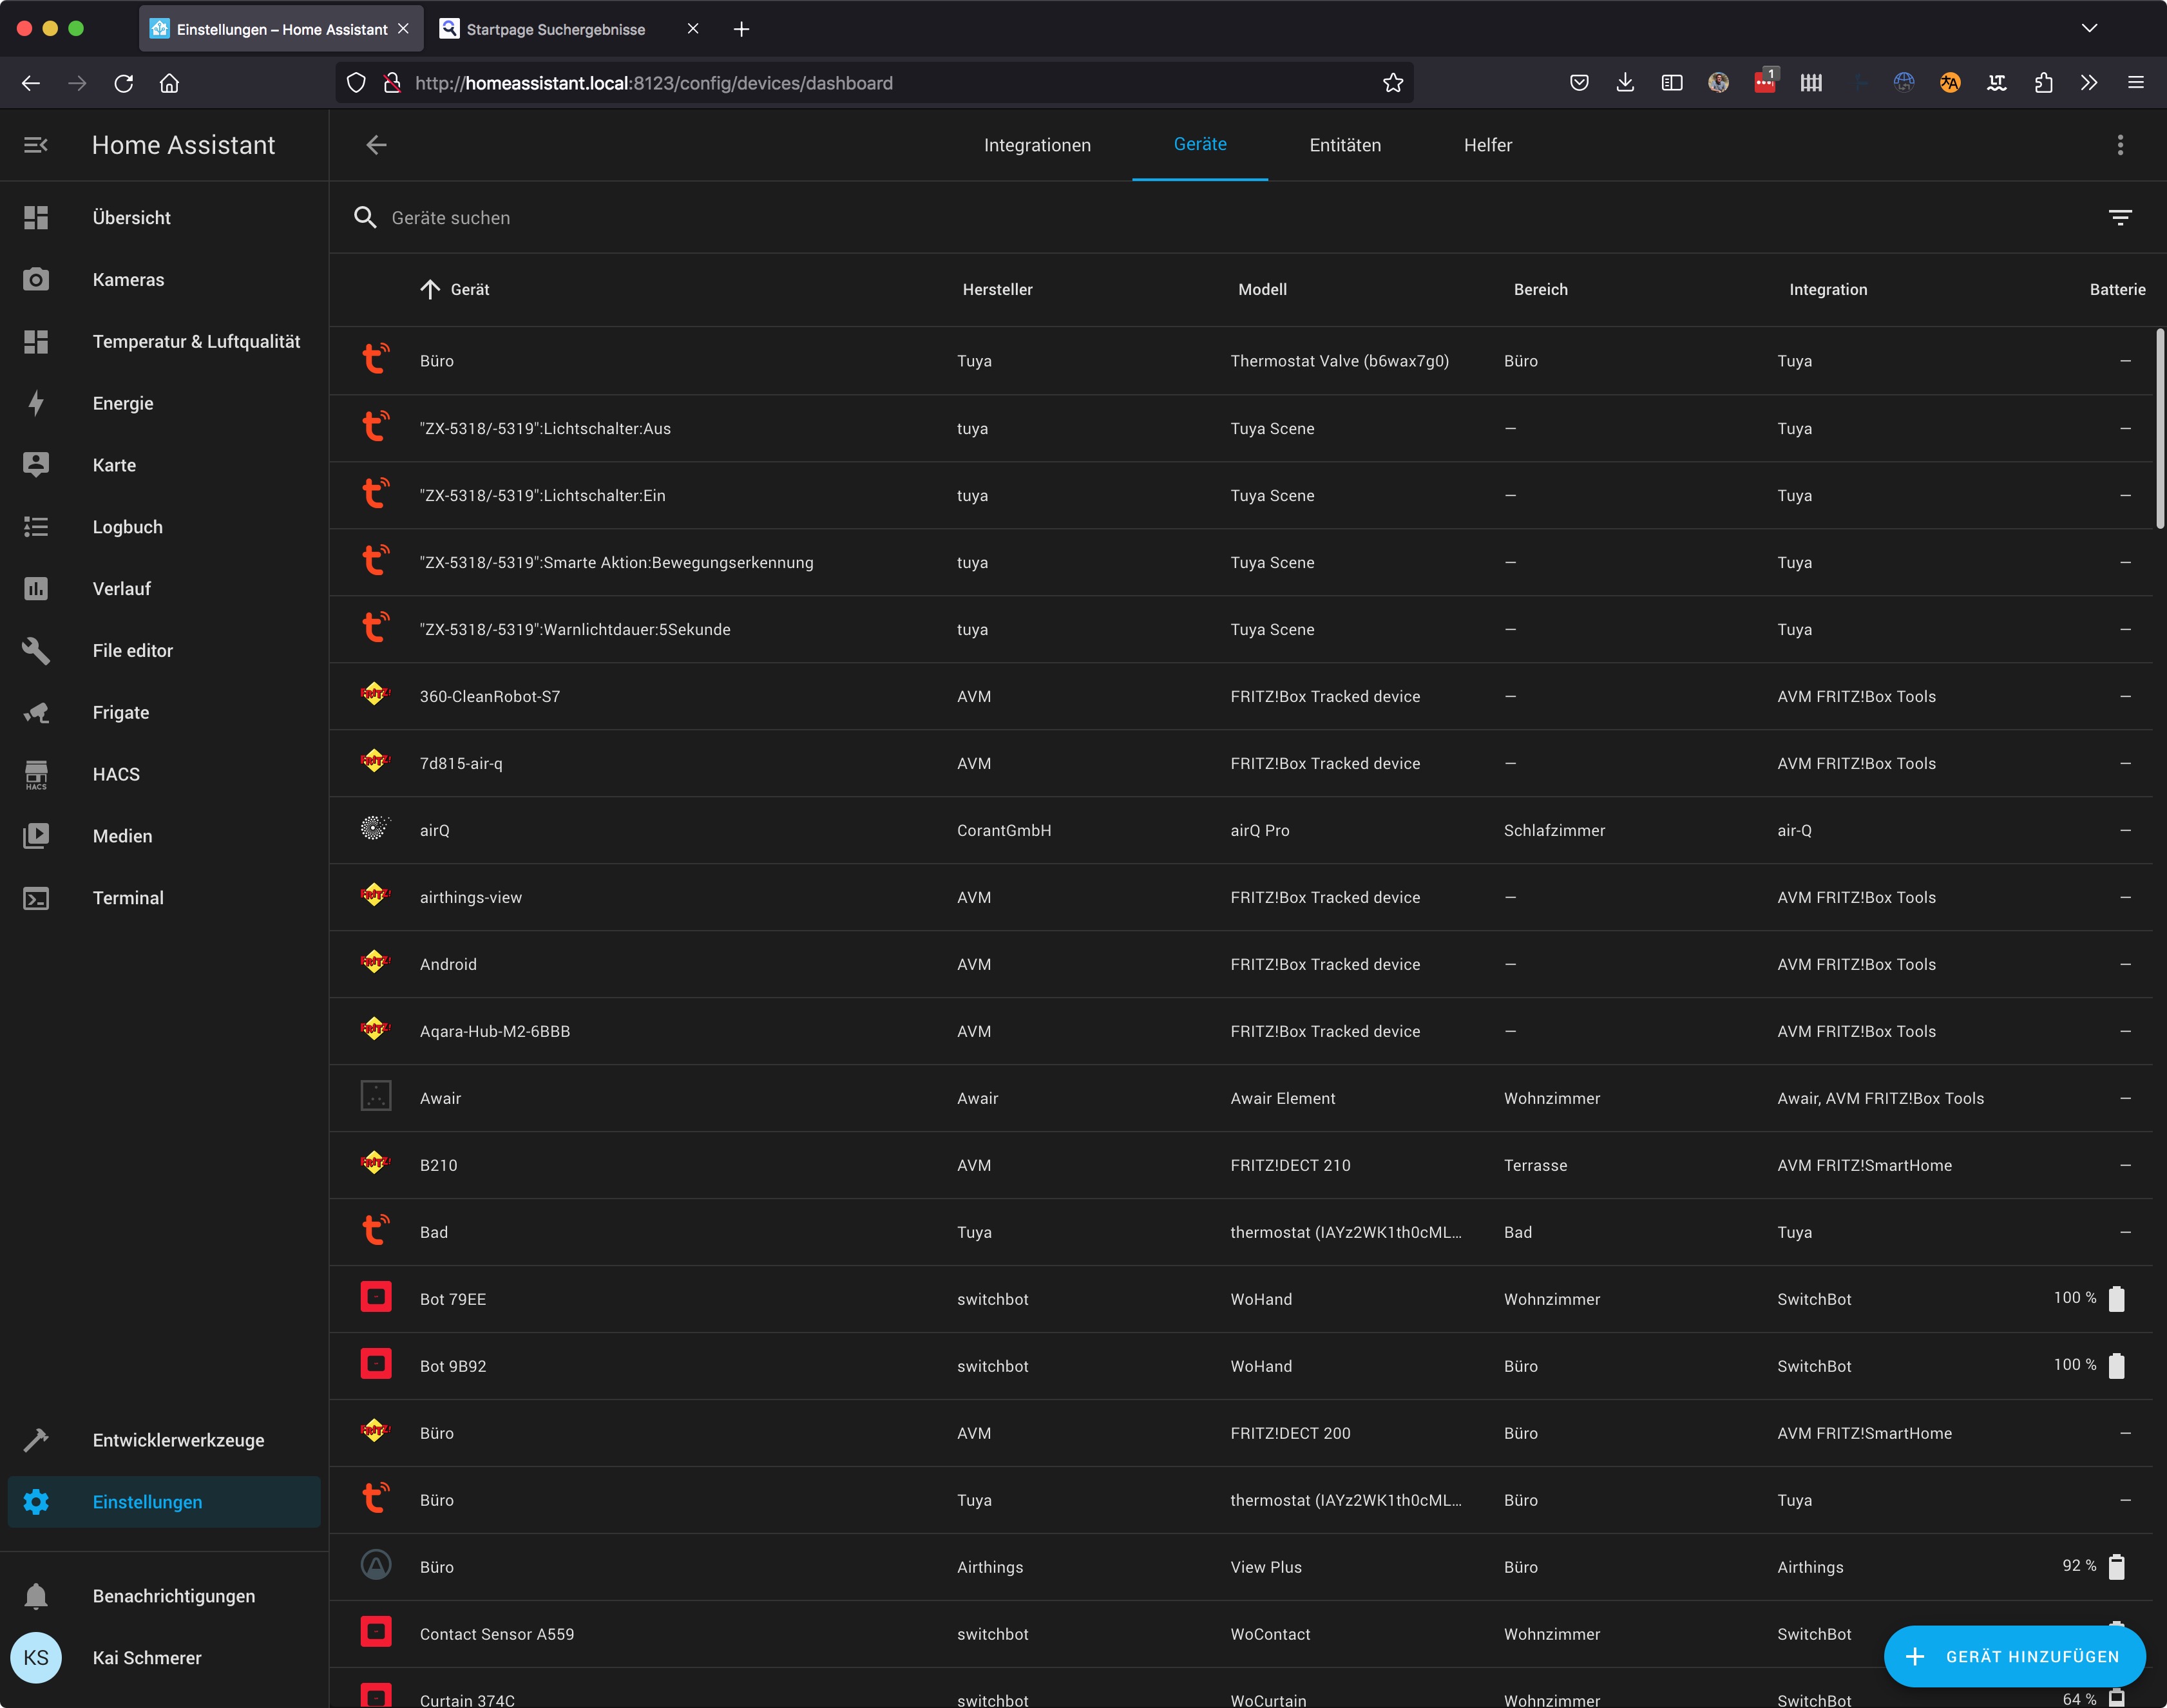Switch to the Integrationen tab

tap(1036, 145)
